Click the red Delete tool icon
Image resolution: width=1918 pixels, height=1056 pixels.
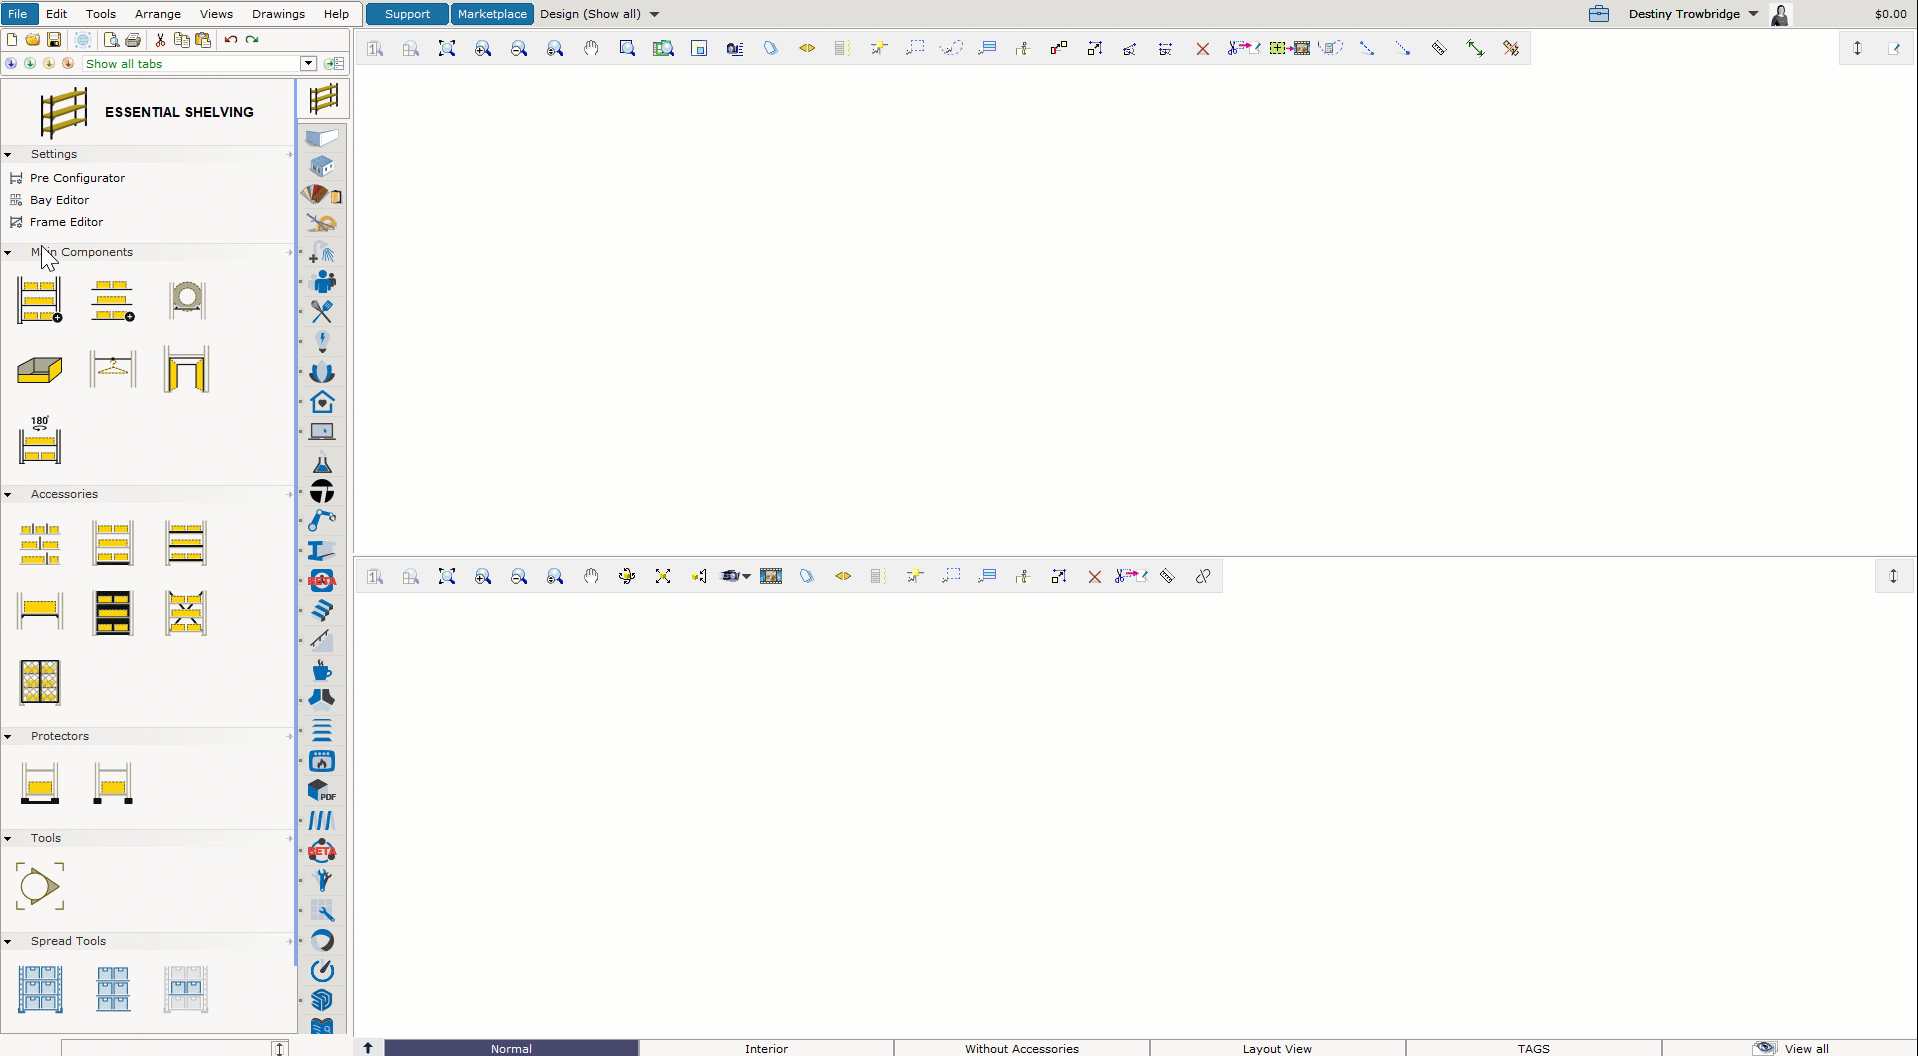[1203, 47]
